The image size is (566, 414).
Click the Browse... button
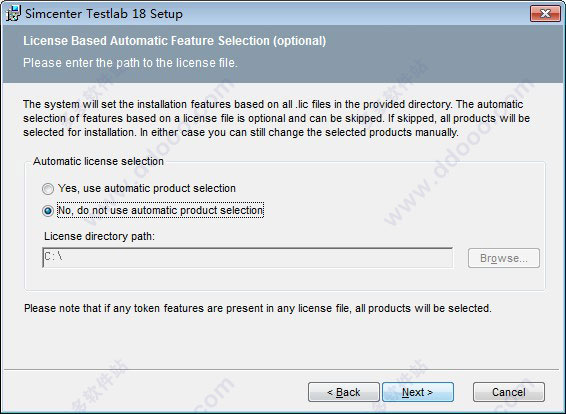tap(504, 258)
